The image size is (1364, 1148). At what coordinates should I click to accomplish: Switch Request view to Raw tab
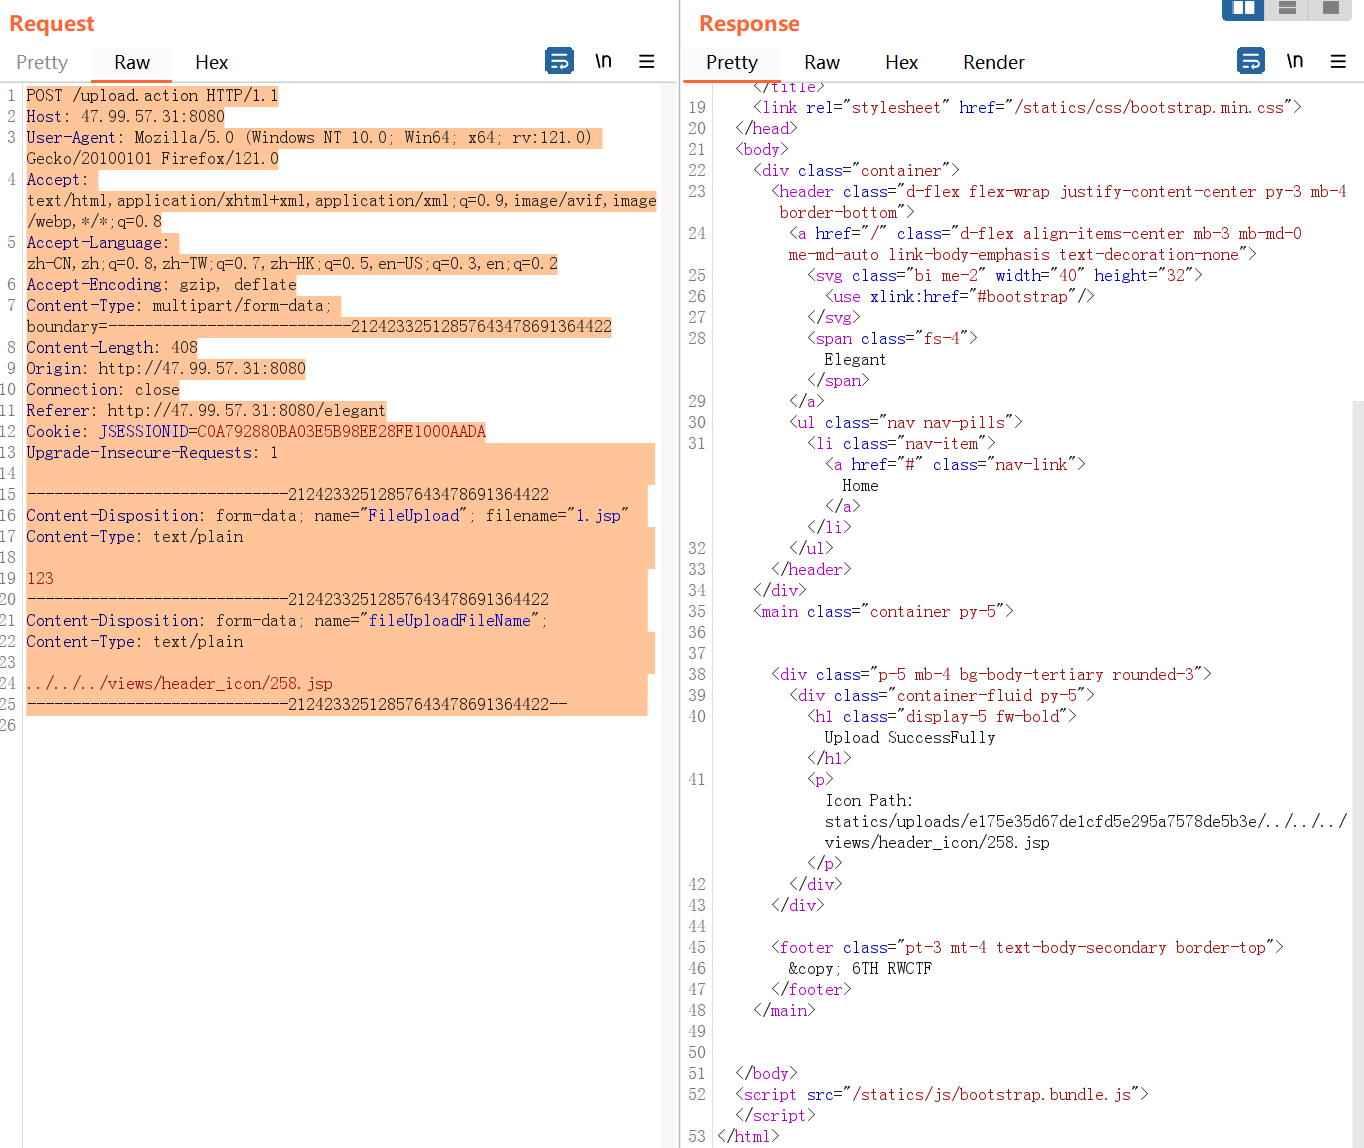(x=132, y=62)
